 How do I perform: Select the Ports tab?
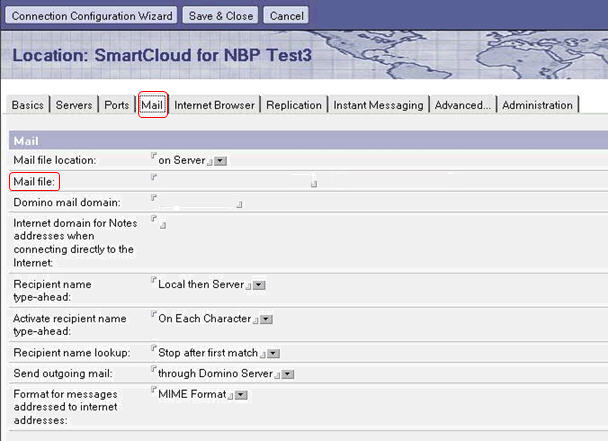coord(117,105)
